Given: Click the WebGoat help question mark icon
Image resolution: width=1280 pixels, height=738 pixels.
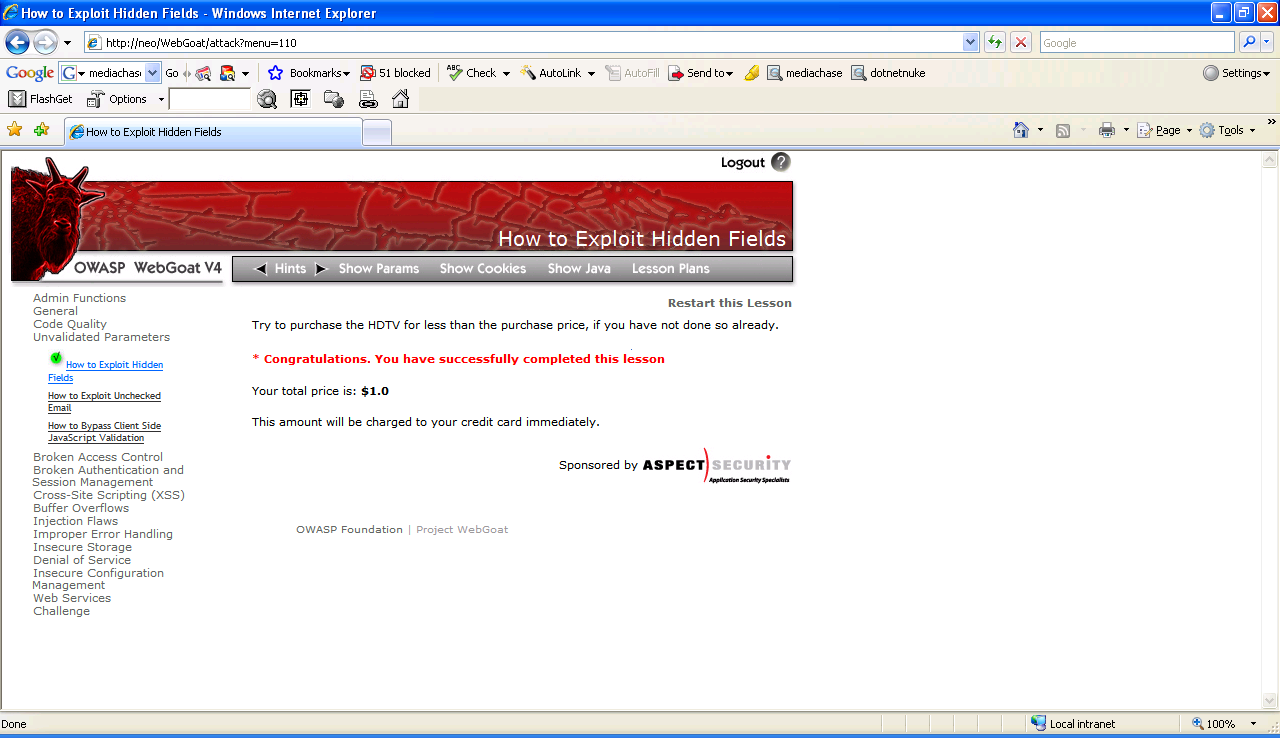Looking at the screenshot, I should [x=780, y=162].
